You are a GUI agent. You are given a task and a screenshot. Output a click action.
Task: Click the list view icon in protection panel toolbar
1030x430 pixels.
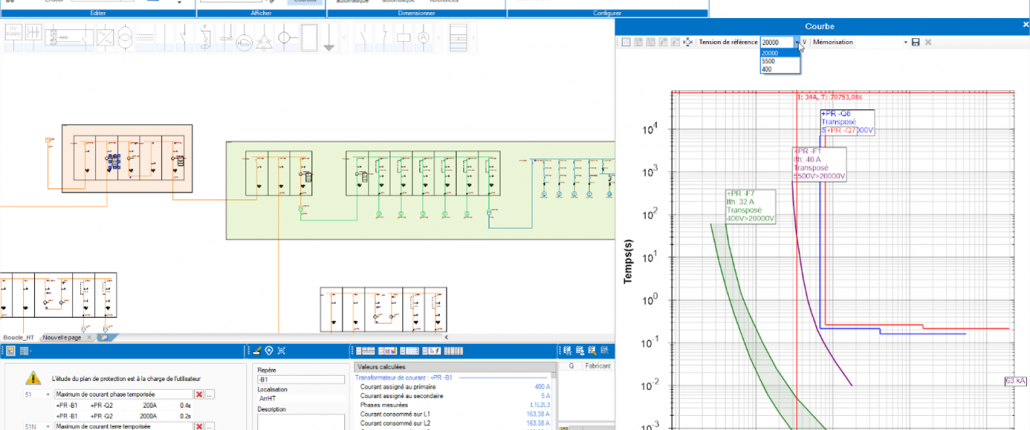[x=24, y=350]
